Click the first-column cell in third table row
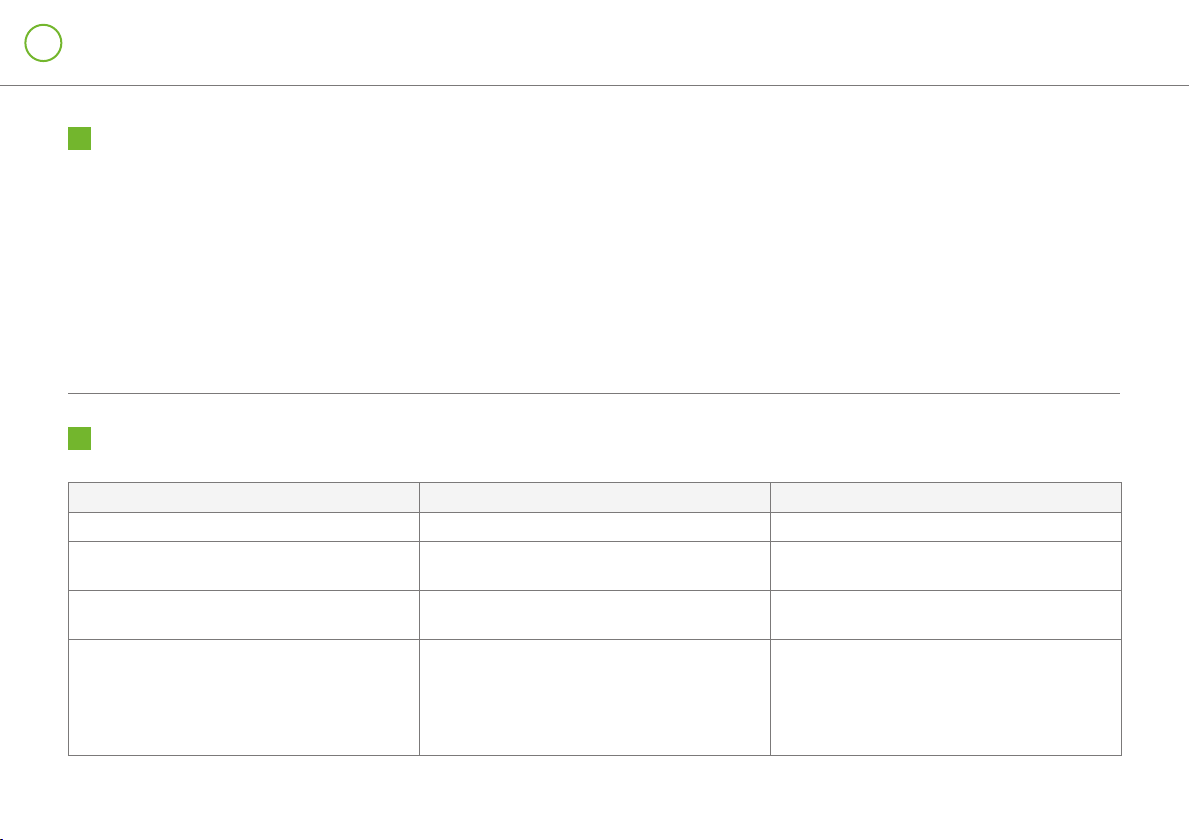Screen dimensions: 1192x840 pos(244,566)
